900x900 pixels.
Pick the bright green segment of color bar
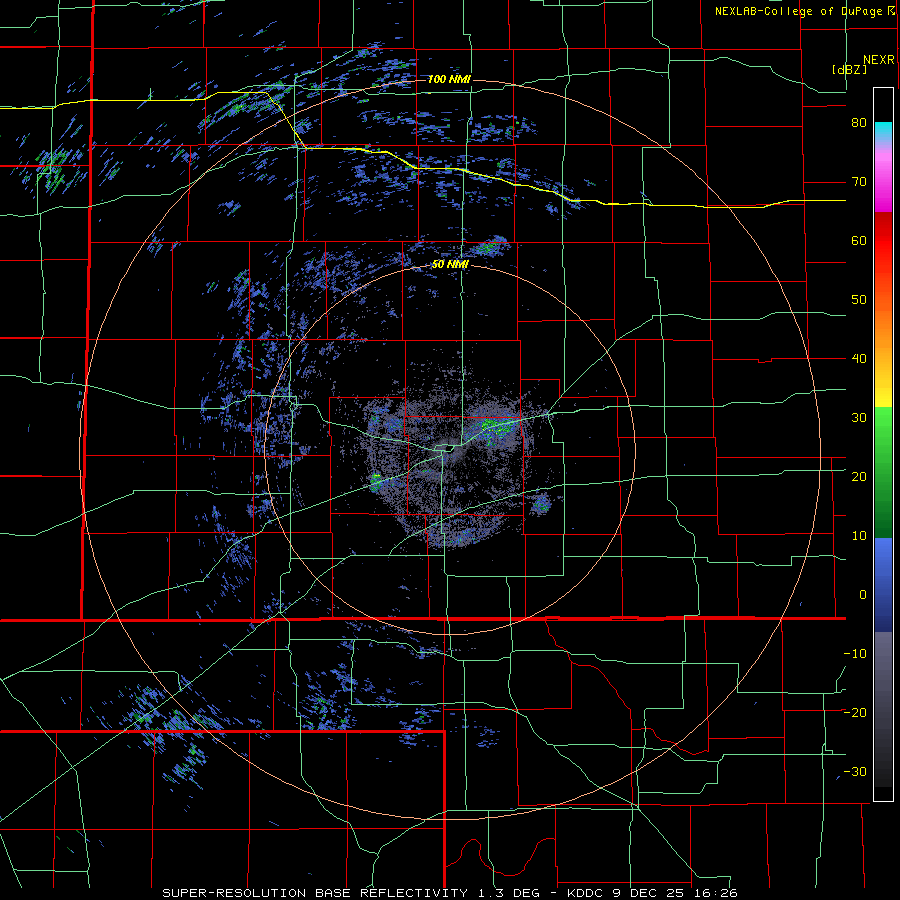883,430
